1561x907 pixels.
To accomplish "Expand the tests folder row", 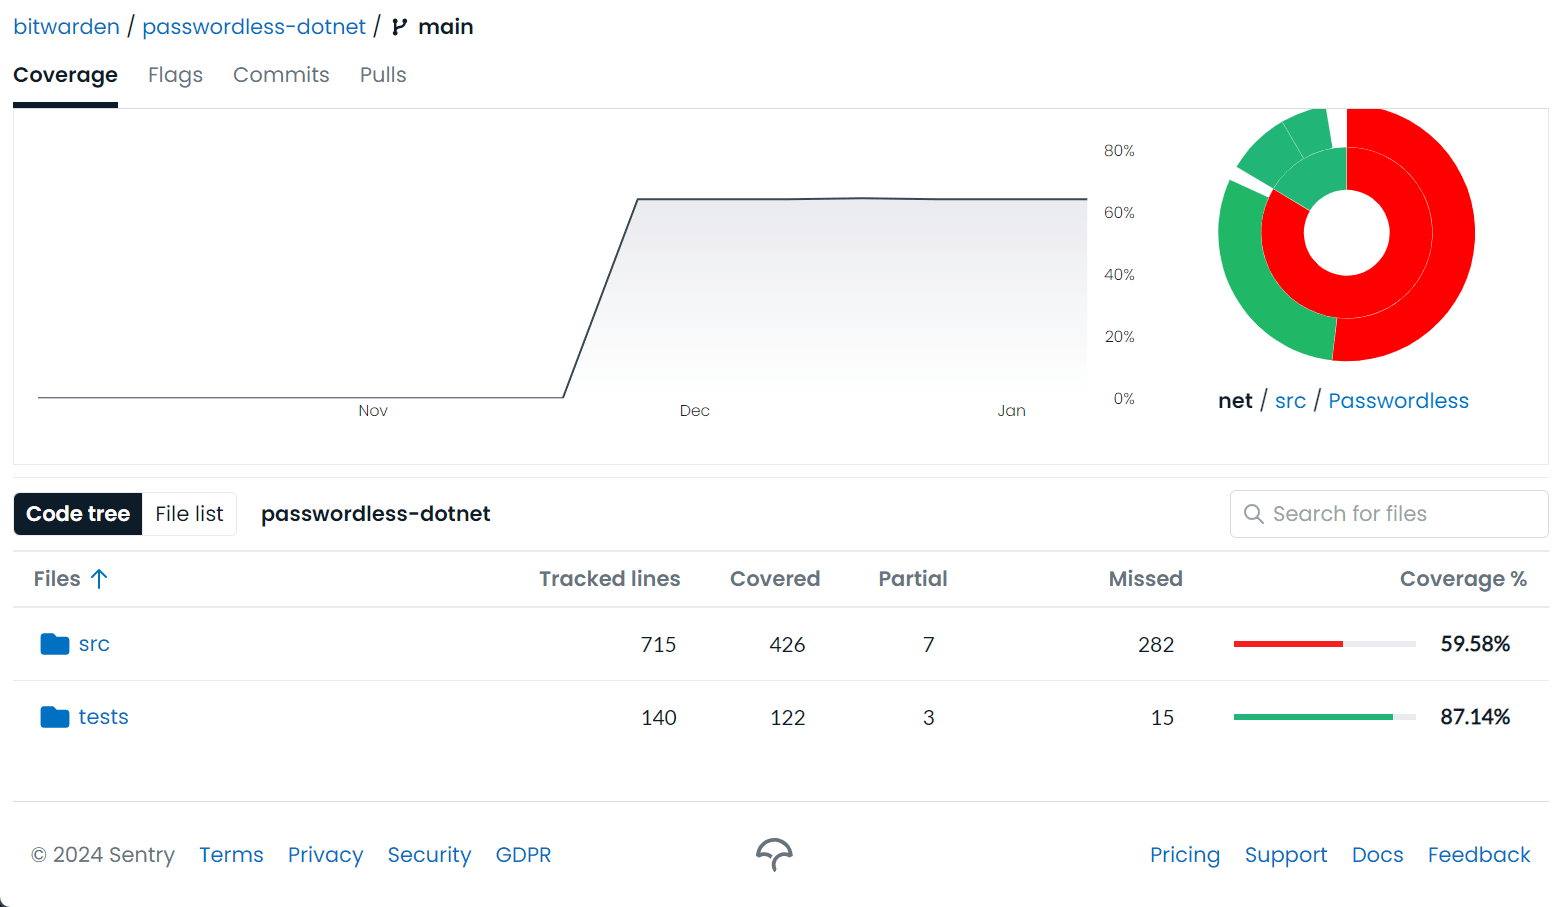I will tap(103, 716).
